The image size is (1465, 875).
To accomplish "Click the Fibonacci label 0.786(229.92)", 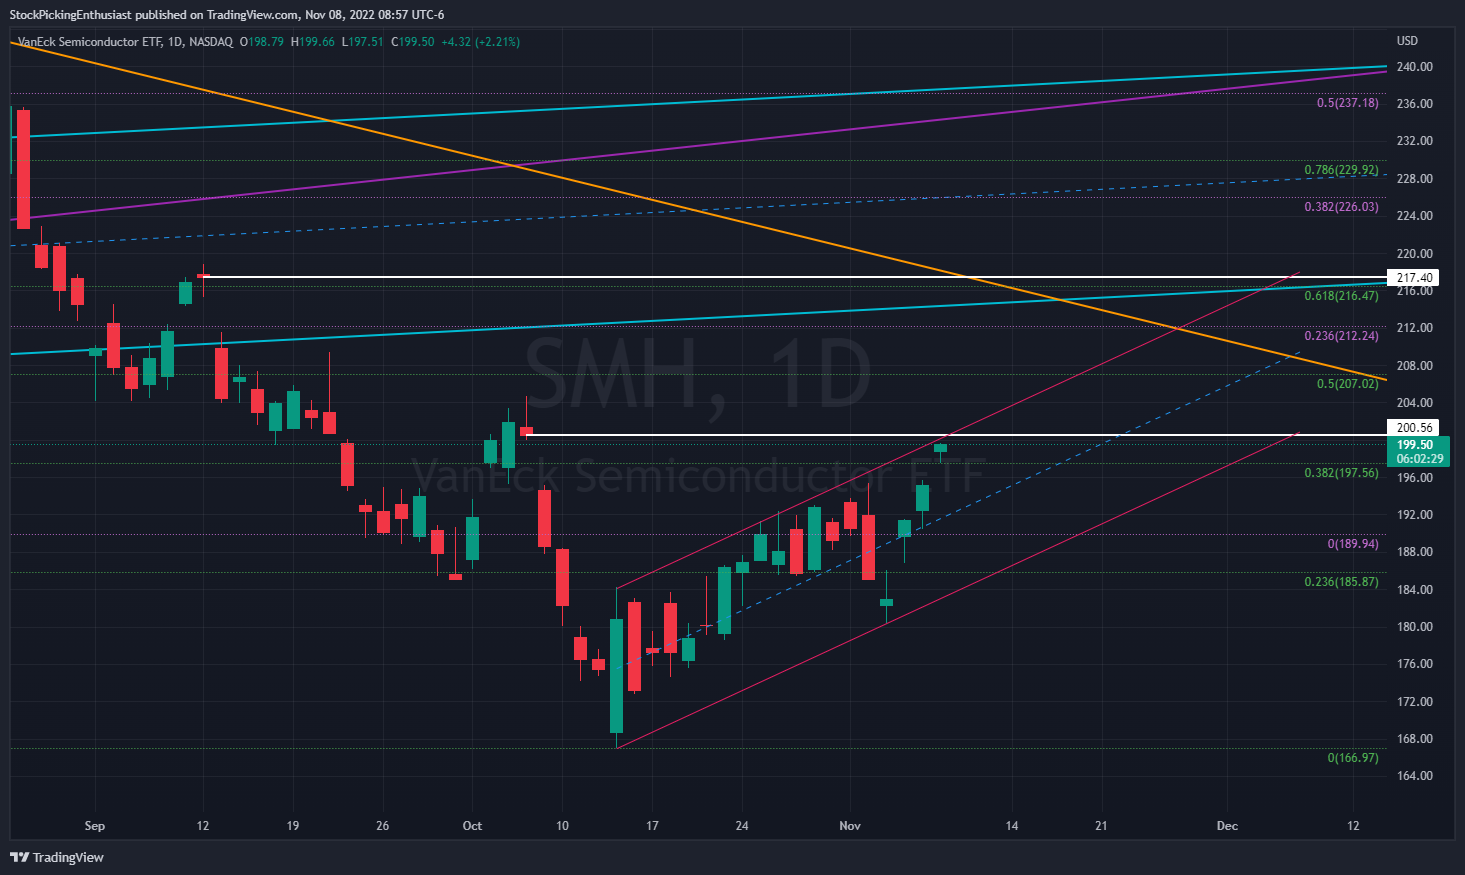I will click(1341, 170).
